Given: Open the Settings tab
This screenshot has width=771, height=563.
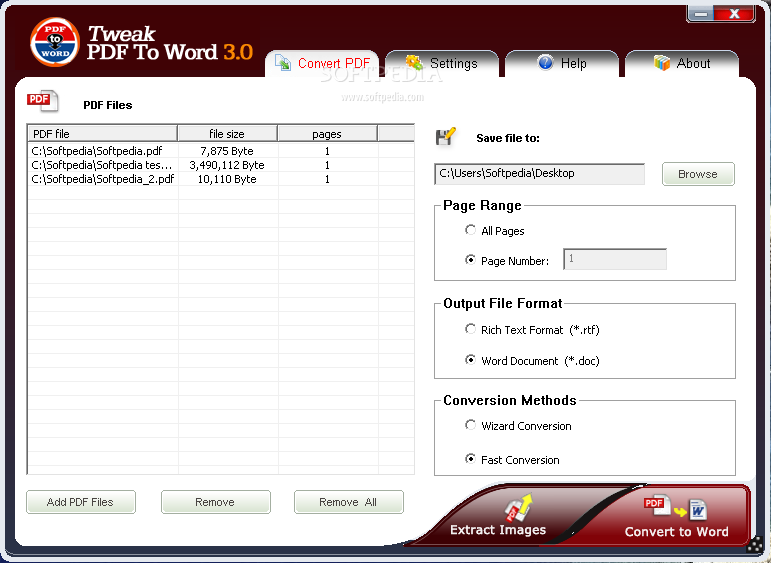Looking at the screenshot, I should click(x=442, y=63).
